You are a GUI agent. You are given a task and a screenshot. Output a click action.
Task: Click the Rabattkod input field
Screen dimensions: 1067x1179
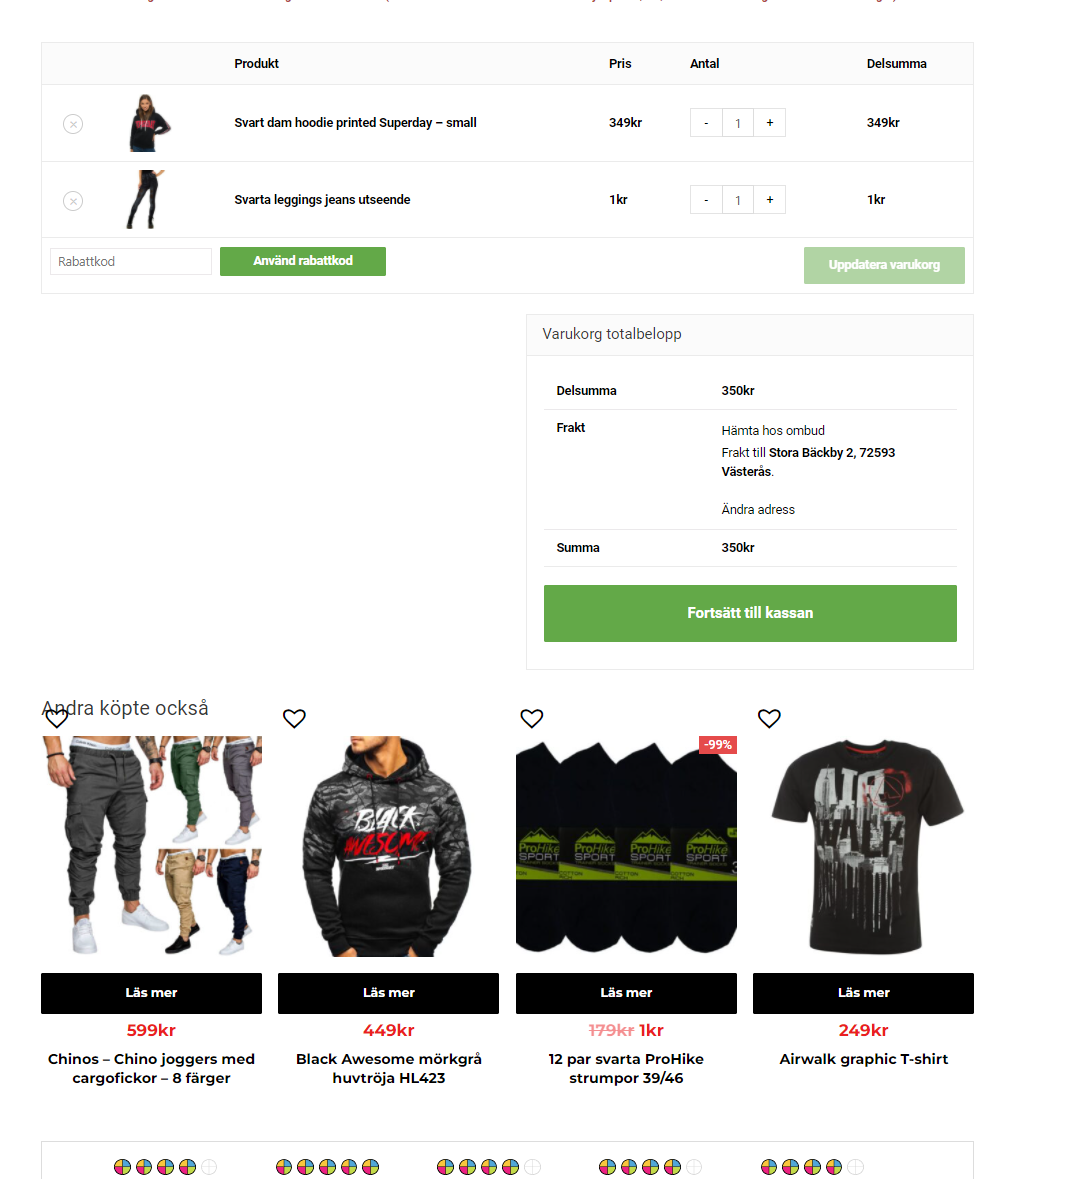[x=131, y=262]
